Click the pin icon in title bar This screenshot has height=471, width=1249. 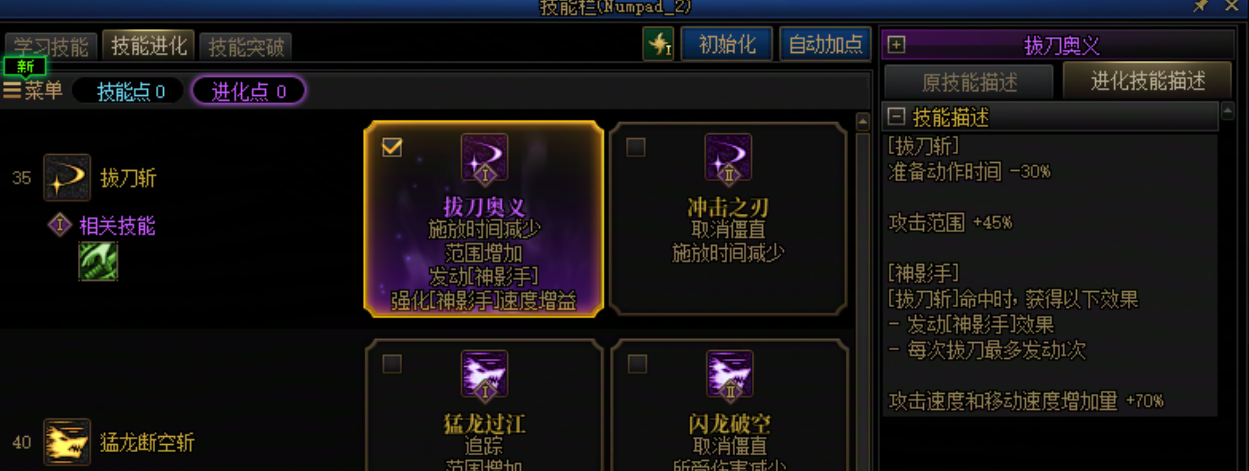click(1201, 7)
